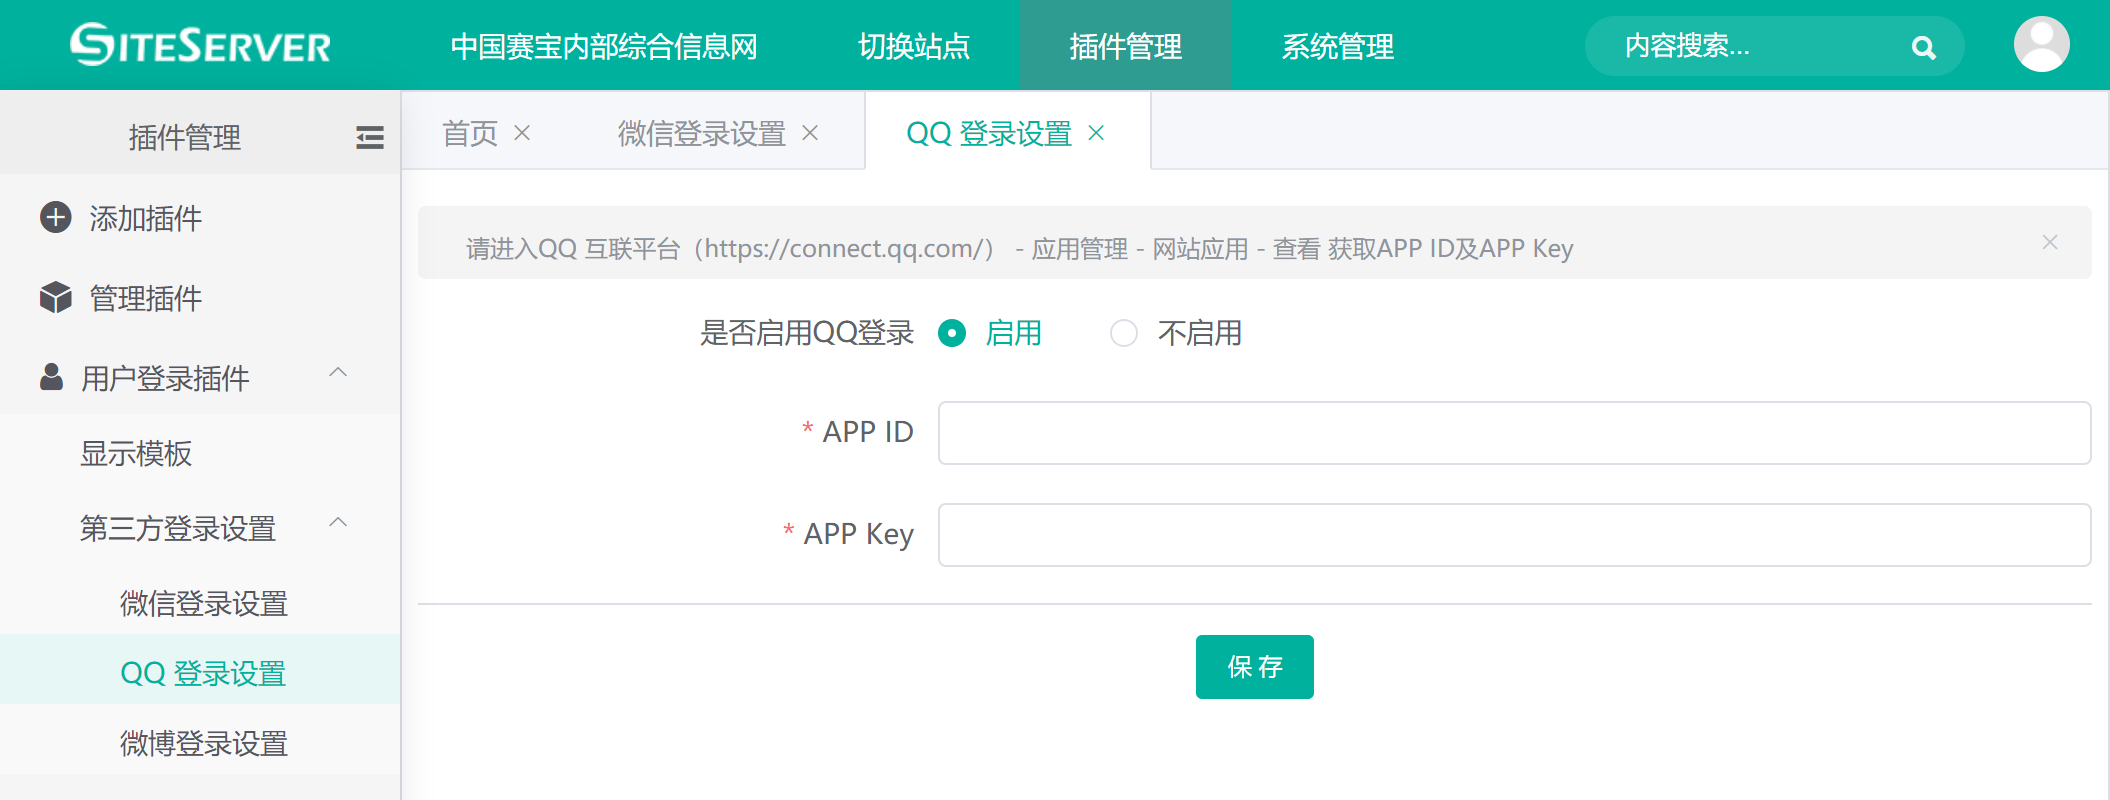Click the search magnifier icon
The width and height of the screenshot is (2110, 800).
[x=1922, y=47]
